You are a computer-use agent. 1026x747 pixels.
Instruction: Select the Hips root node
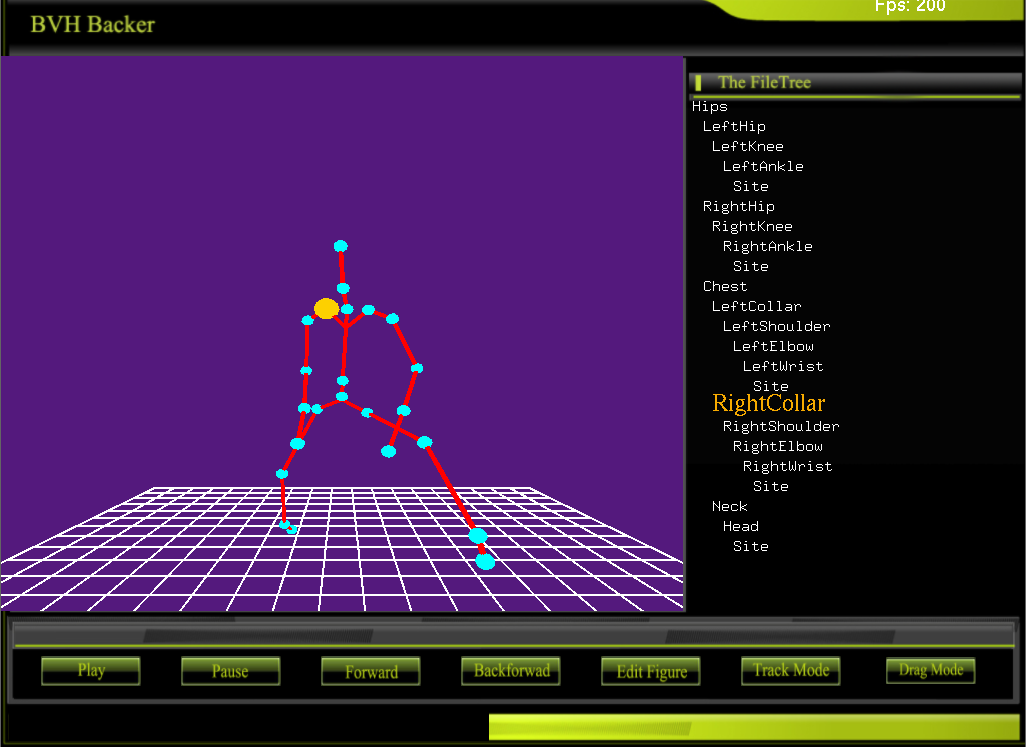pos(710,107)
